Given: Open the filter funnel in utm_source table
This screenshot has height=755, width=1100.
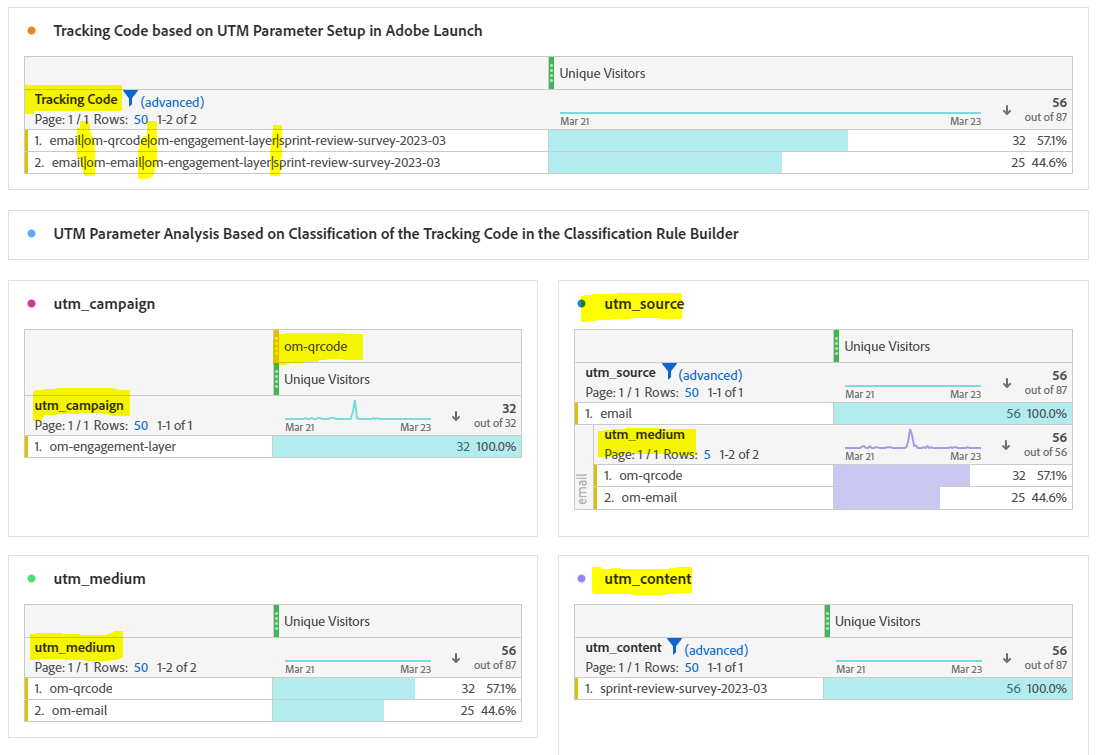Looking at the screenshot, I should pos(669,372).
